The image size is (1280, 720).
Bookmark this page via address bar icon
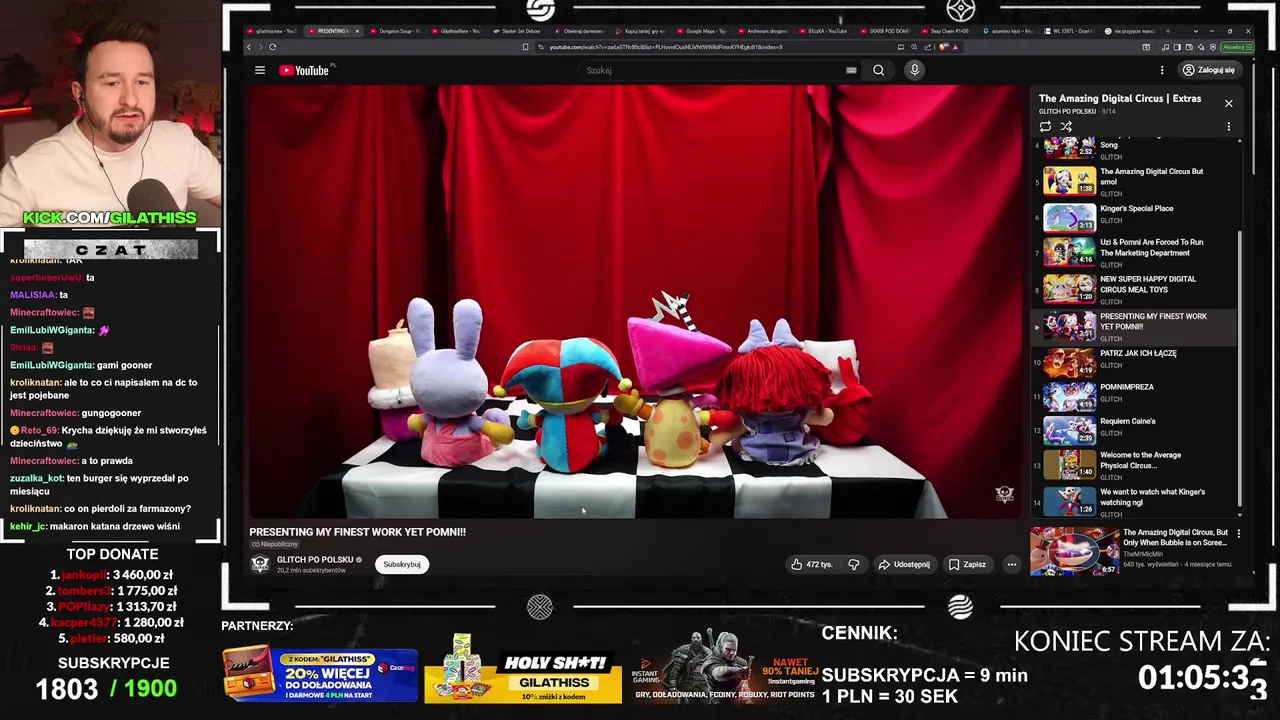525,47
